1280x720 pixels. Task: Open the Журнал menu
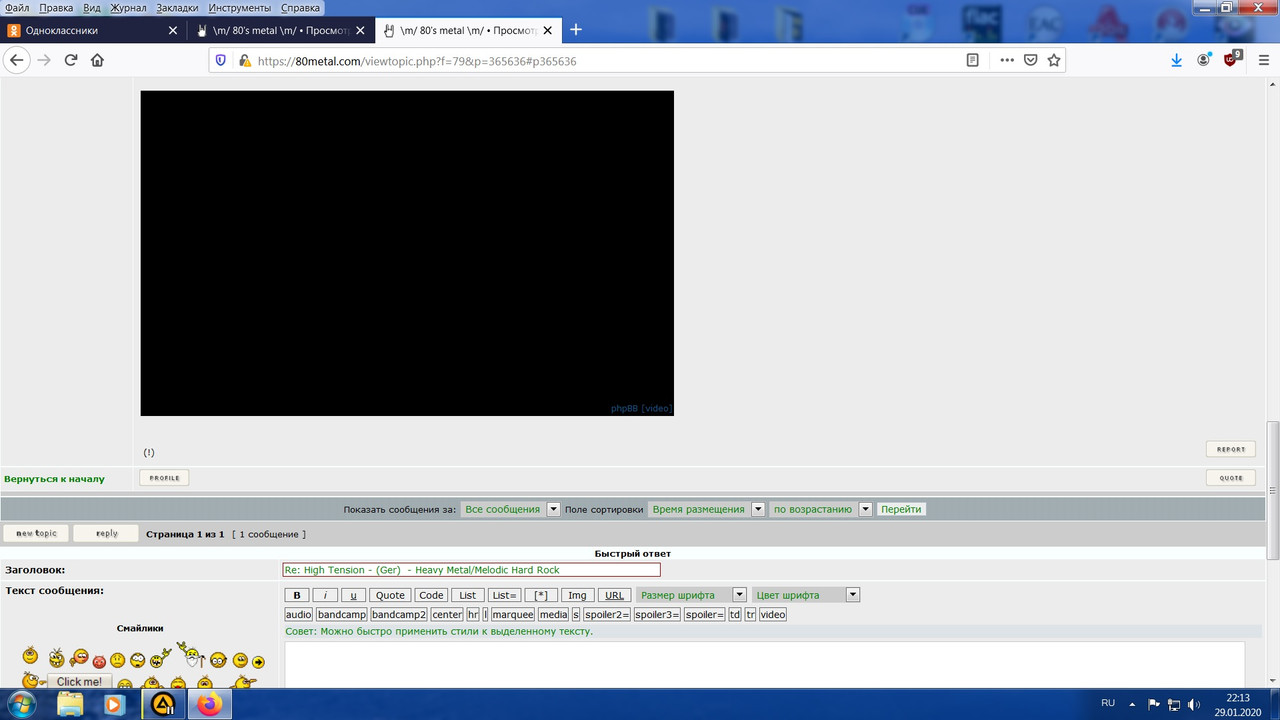127,7
